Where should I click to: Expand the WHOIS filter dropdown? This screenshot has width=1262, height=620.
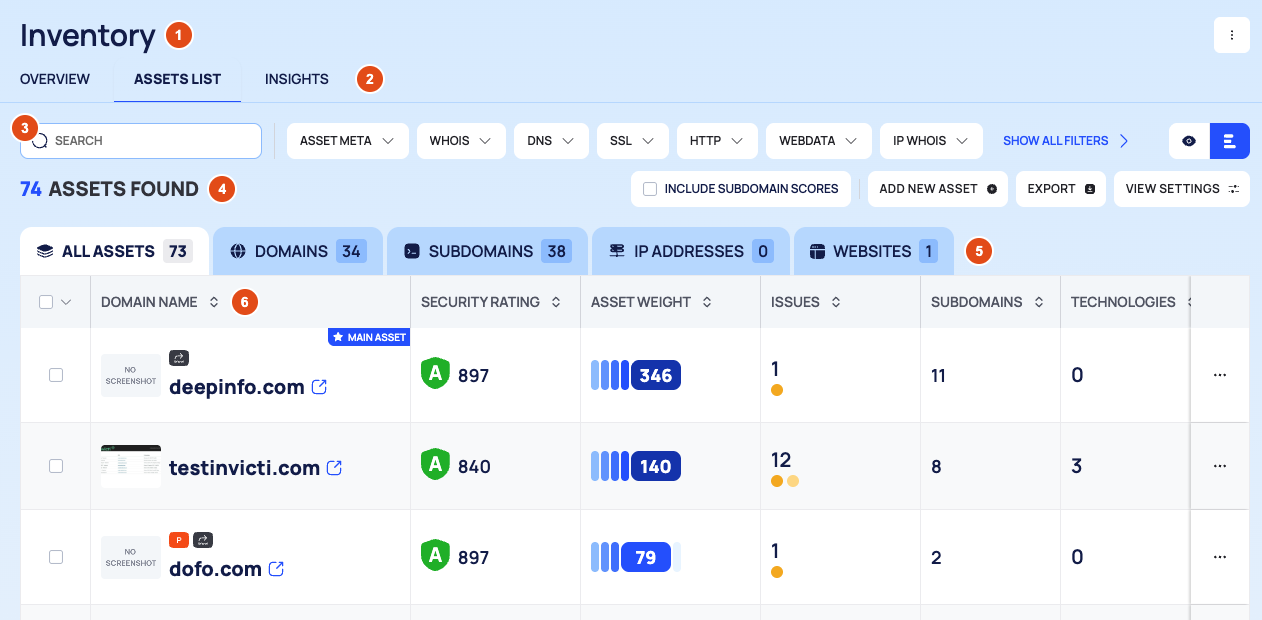click(461, 141)
